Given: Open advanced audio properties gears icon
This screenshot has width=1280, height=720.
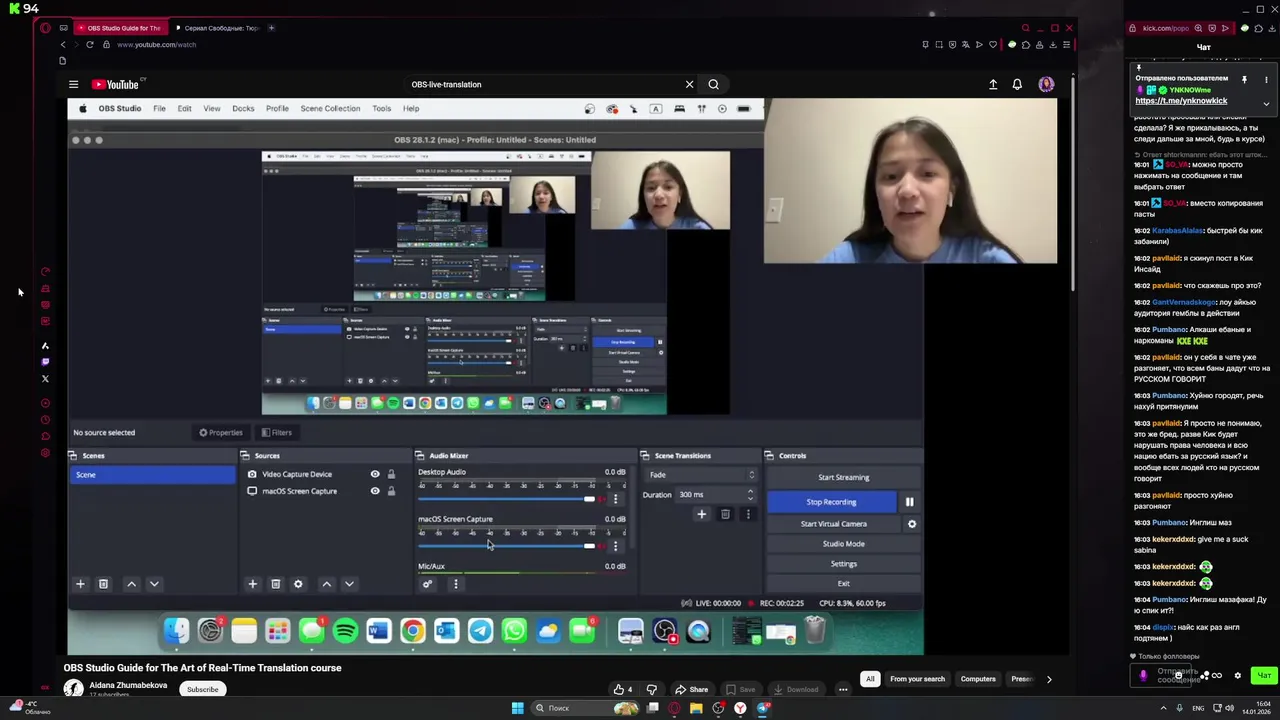Looking at the screenshot, I should click(x=428, y=584).
